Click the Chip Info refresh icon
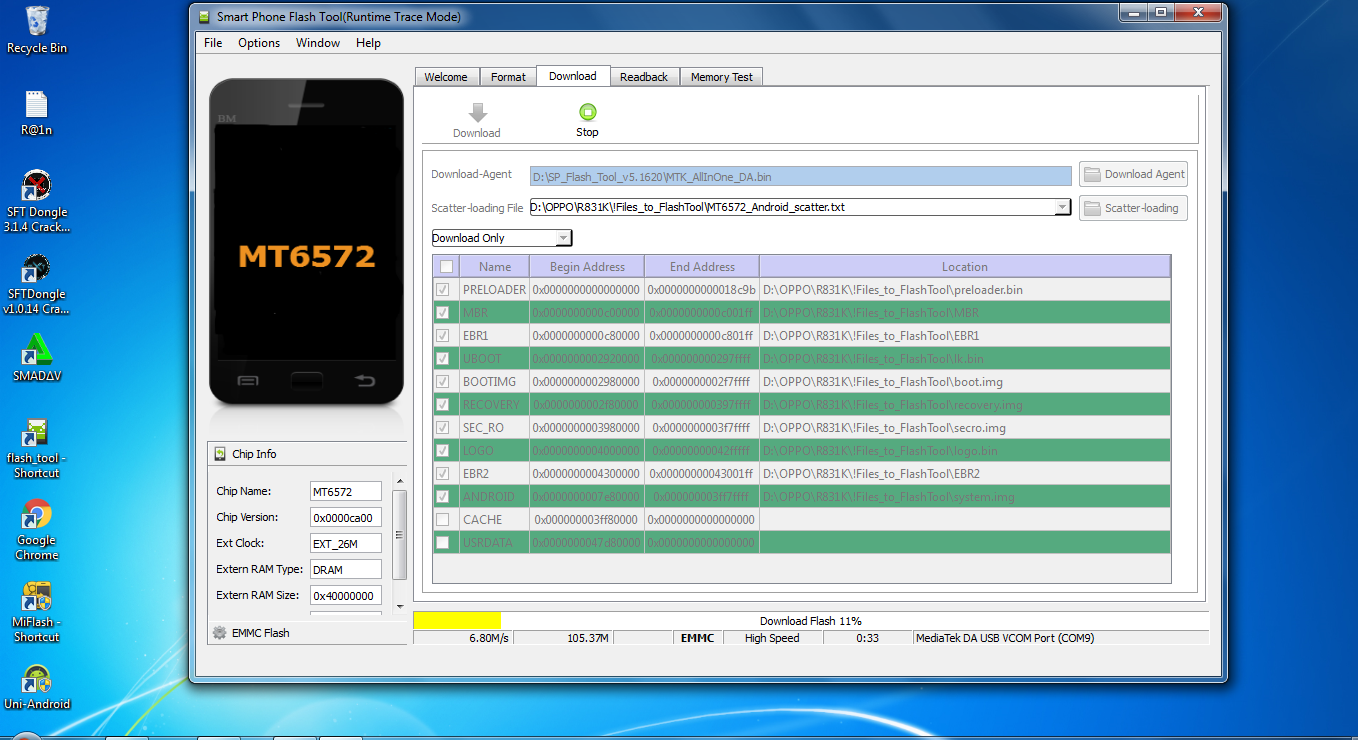The width and height of the screenshot is (1358, 740). 221,454
